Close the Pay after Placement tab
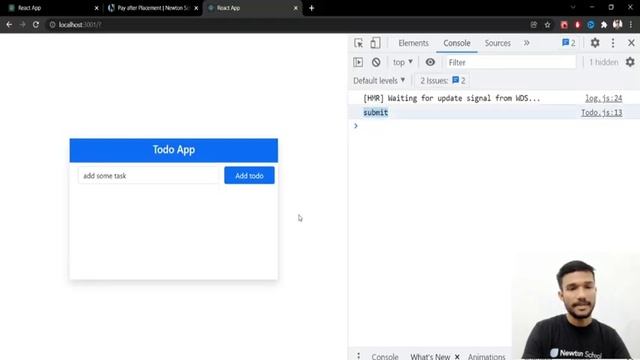The image size is (640, 360). tap(196, 8)
